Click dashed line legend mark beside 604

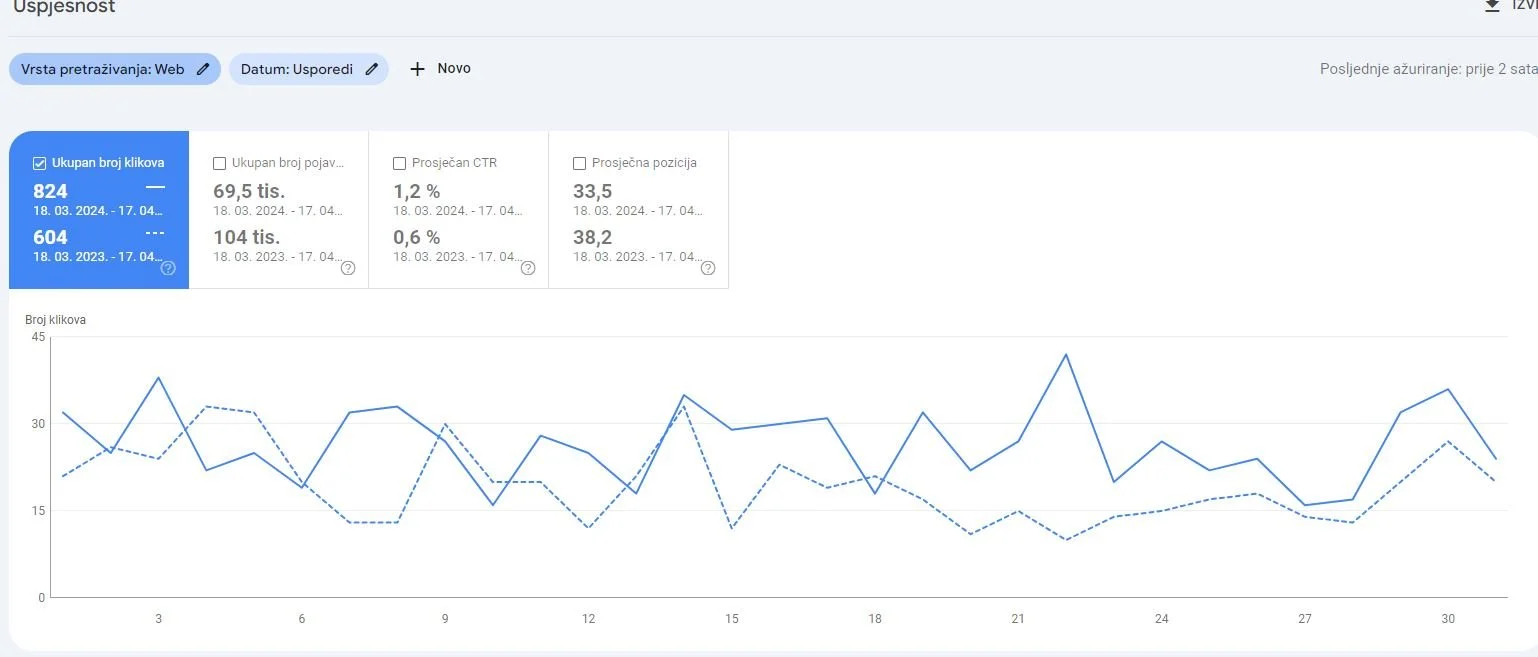pyautogui.click(x=155, y=233)
